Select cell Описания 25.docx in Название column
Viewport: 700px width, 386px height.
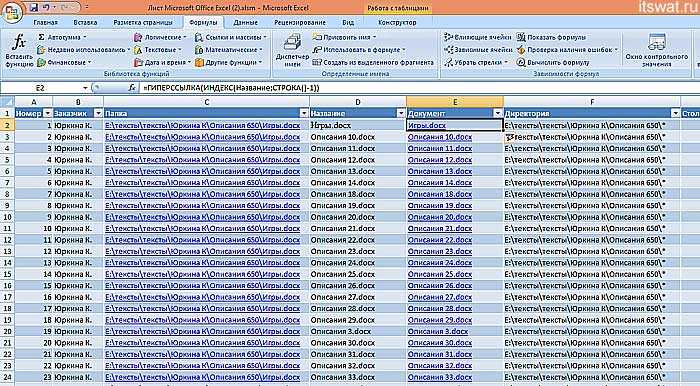358,274
